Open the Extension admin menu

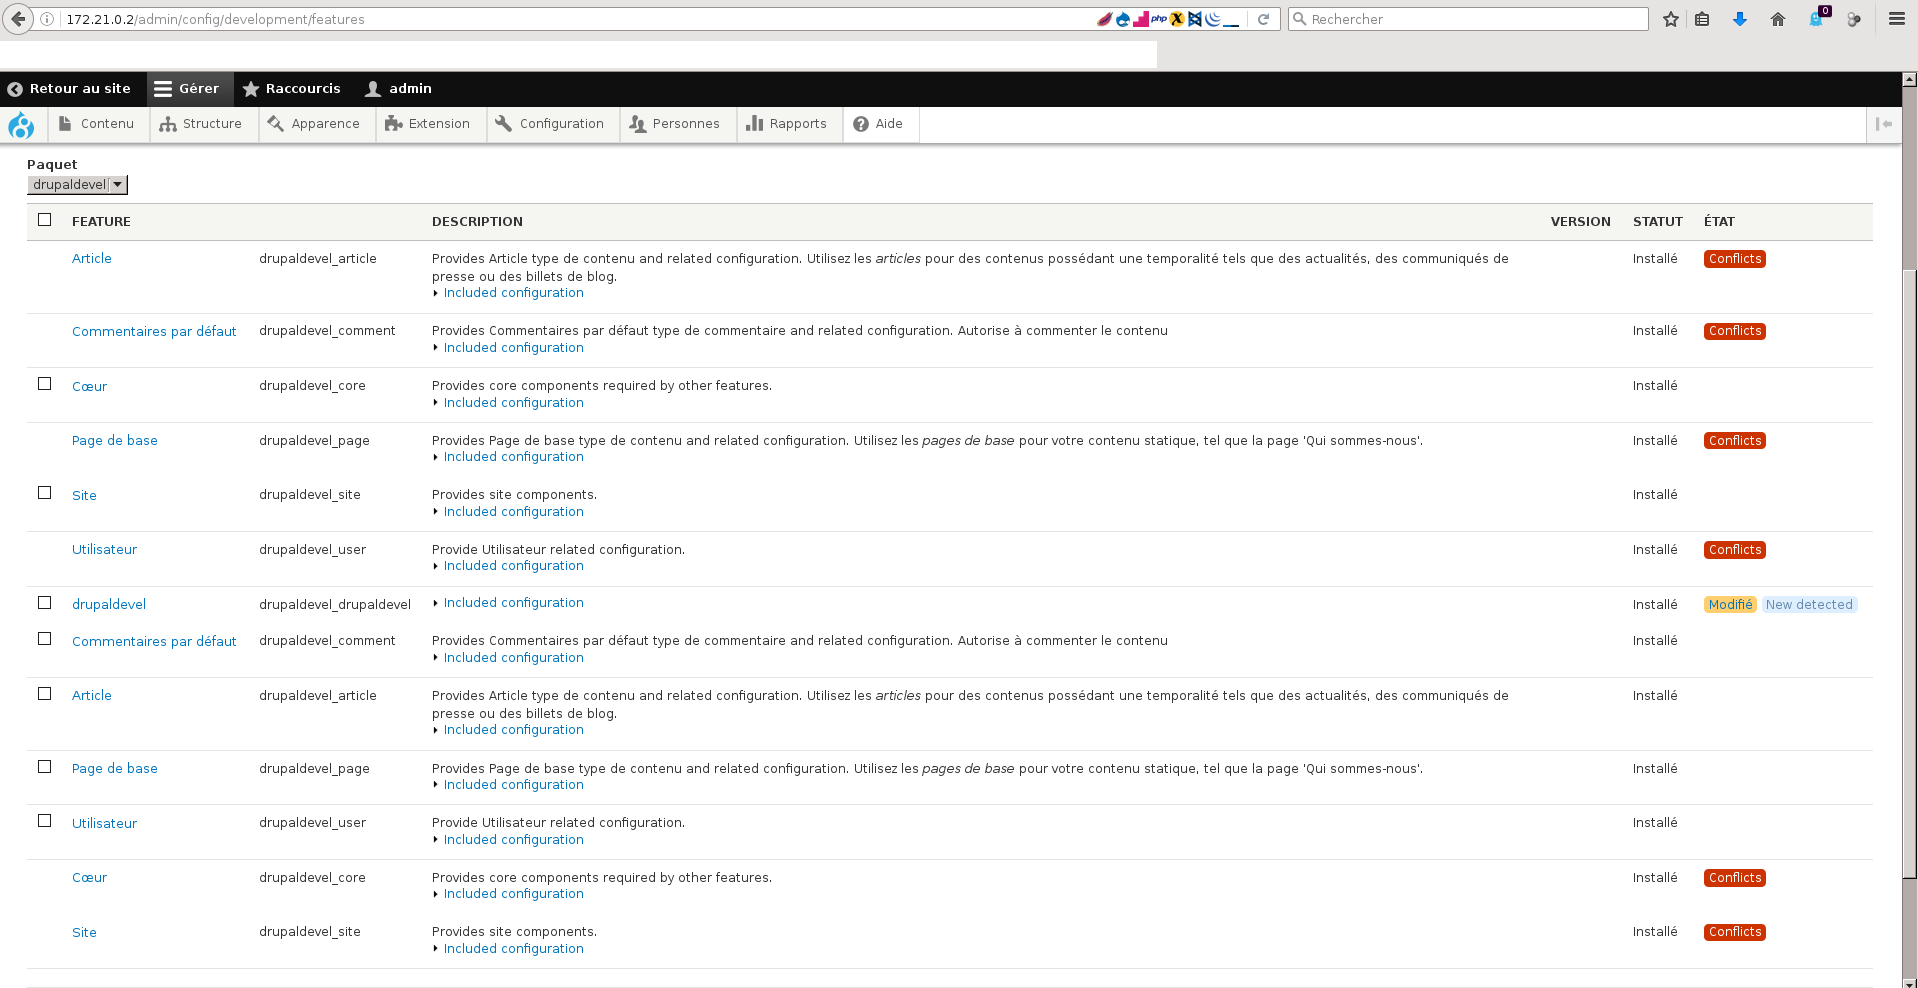pyautogui.click(x=428, y=124)
